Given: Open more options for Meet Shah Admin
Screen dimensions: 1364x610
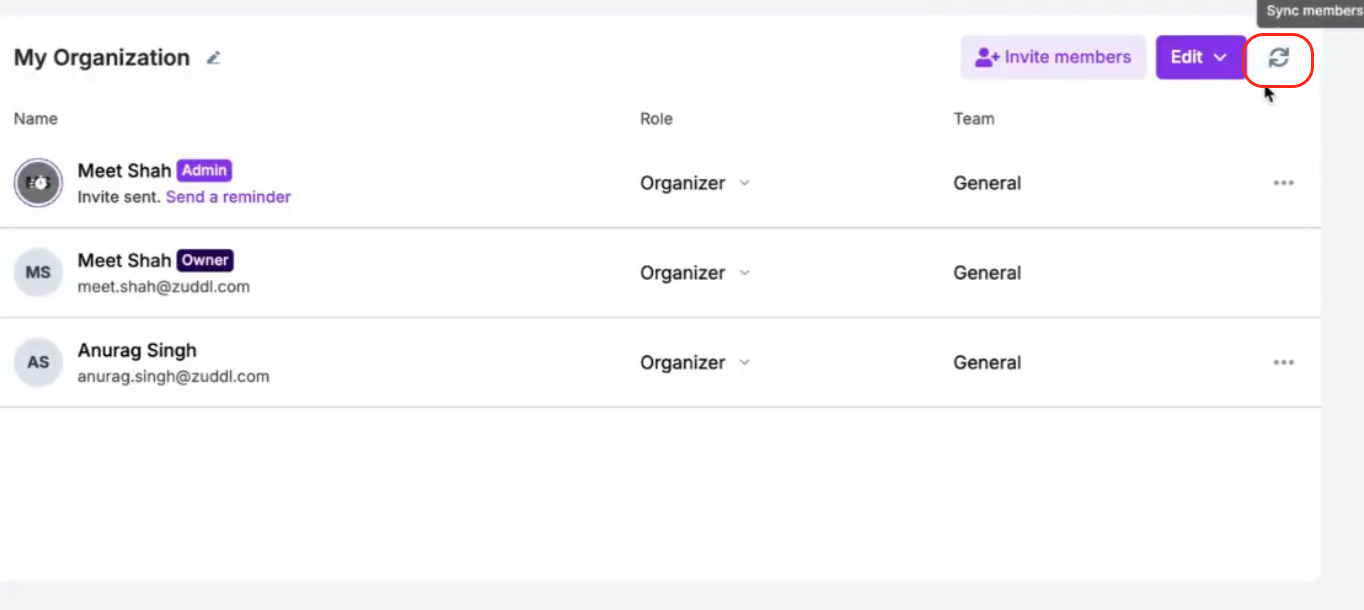Looking at the screenshot, I should click(1283, 183).
